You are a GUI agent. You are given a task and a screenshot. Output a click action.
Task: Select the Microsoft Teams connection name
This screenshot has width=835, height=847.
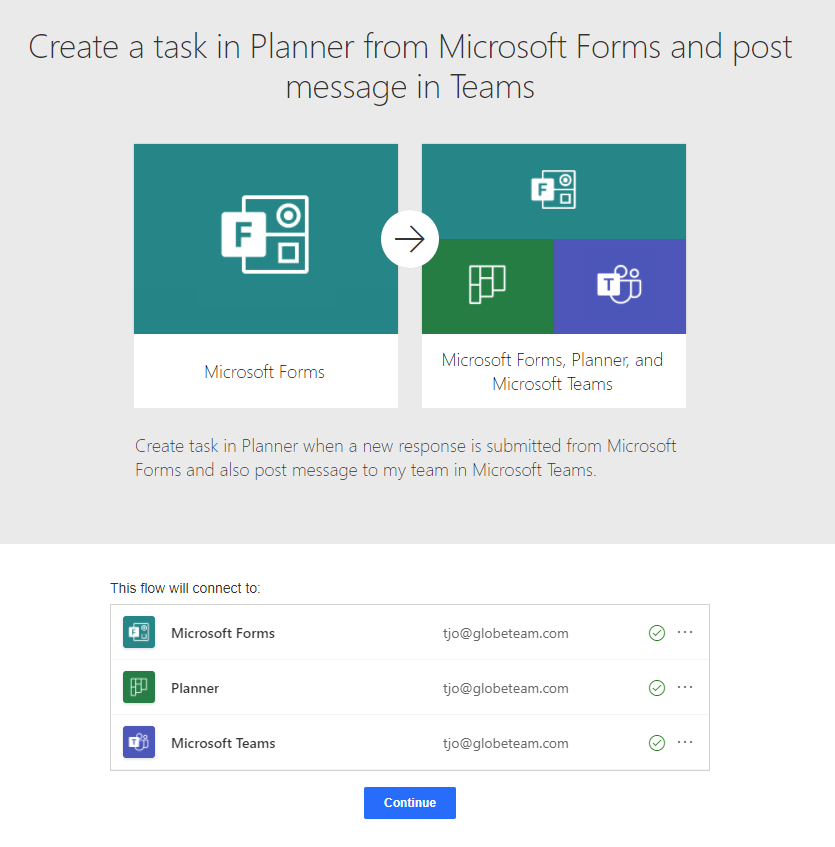click(223, 743)
